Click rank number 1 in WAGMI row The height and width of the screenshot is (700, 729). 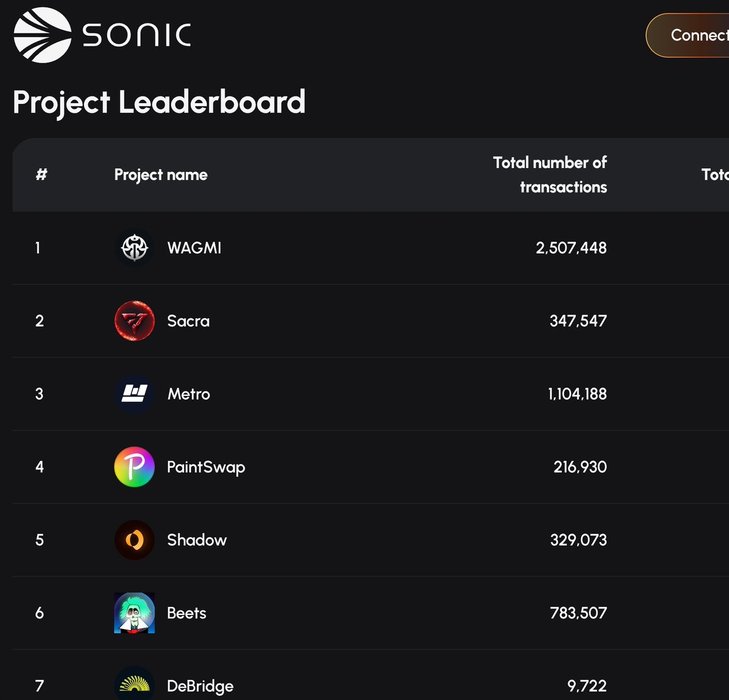point(38,248)
